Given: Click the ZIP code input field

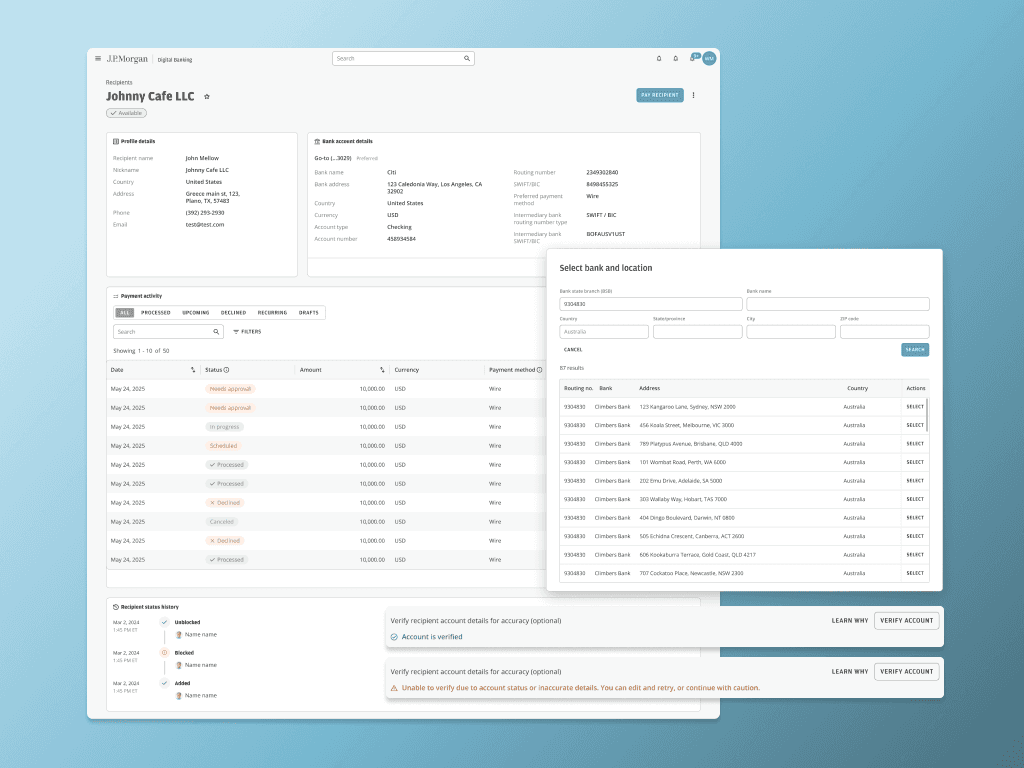Looking at the screenshot, I should 884,332.
